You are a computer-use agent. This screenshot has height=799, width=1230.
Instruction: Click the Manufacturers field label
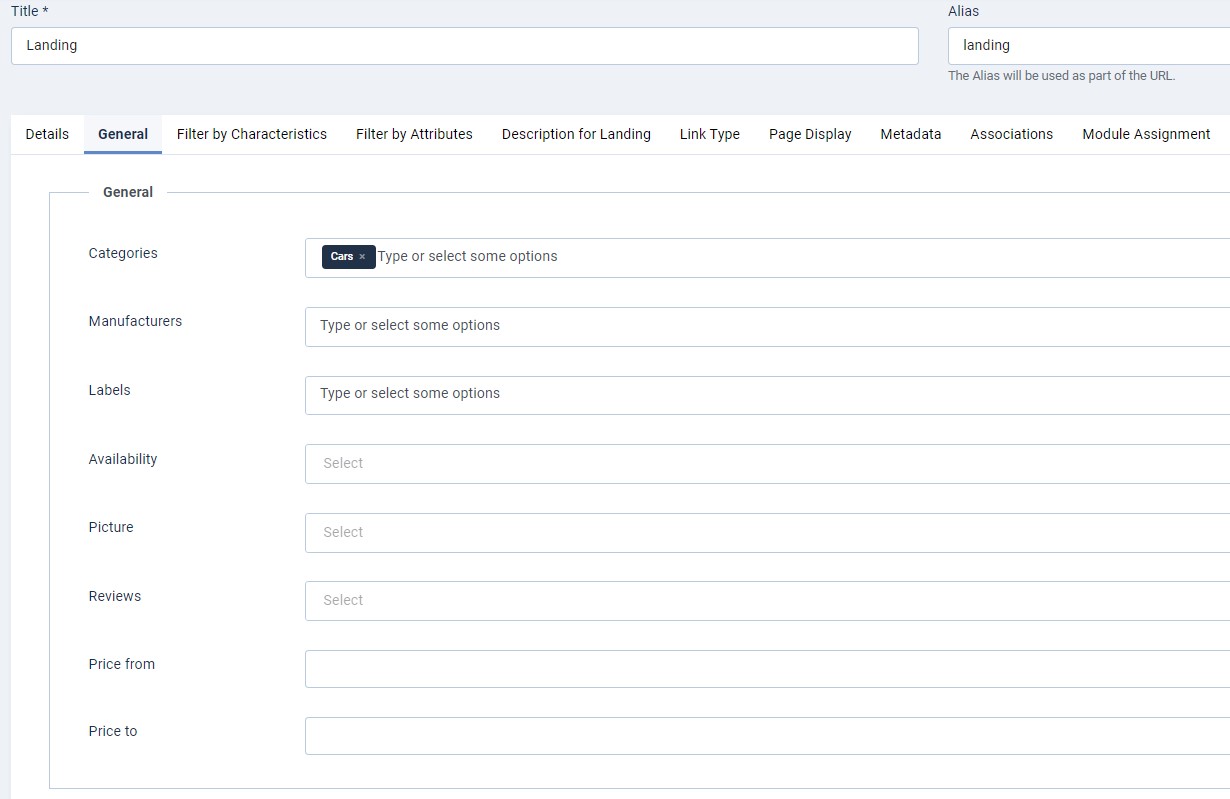tap(135, 321)
